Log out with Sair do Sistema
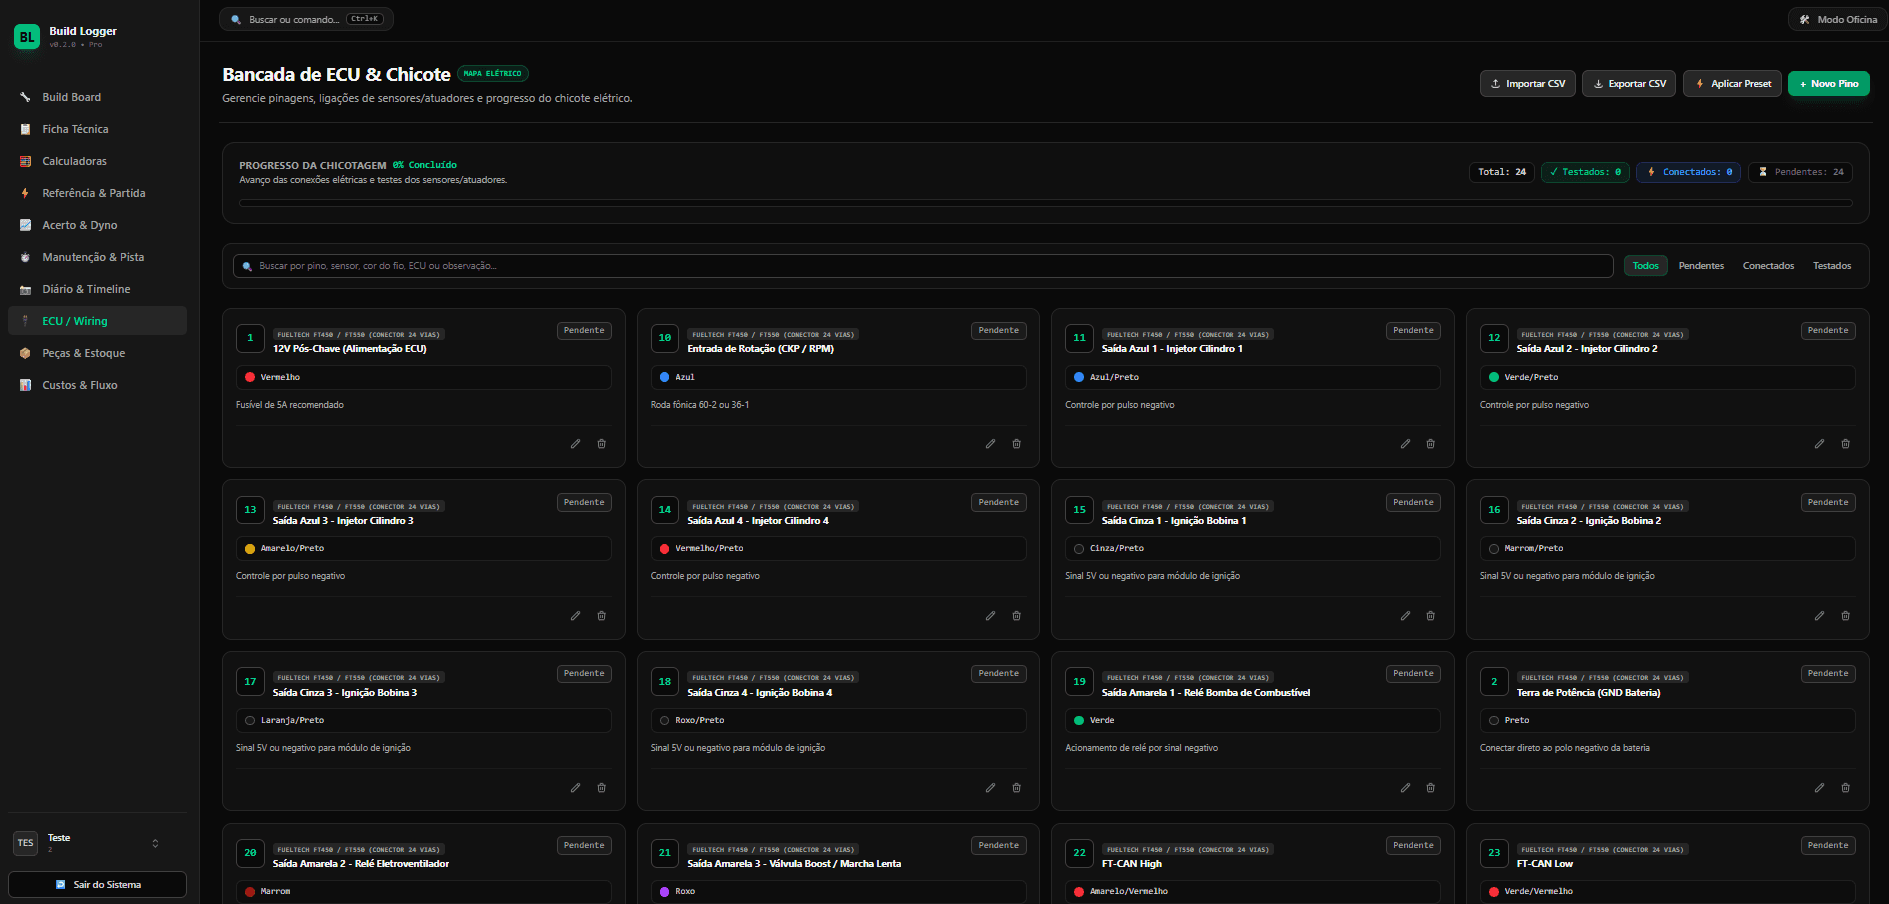Viewport: 1889px width, 904px height. point(97,885)
